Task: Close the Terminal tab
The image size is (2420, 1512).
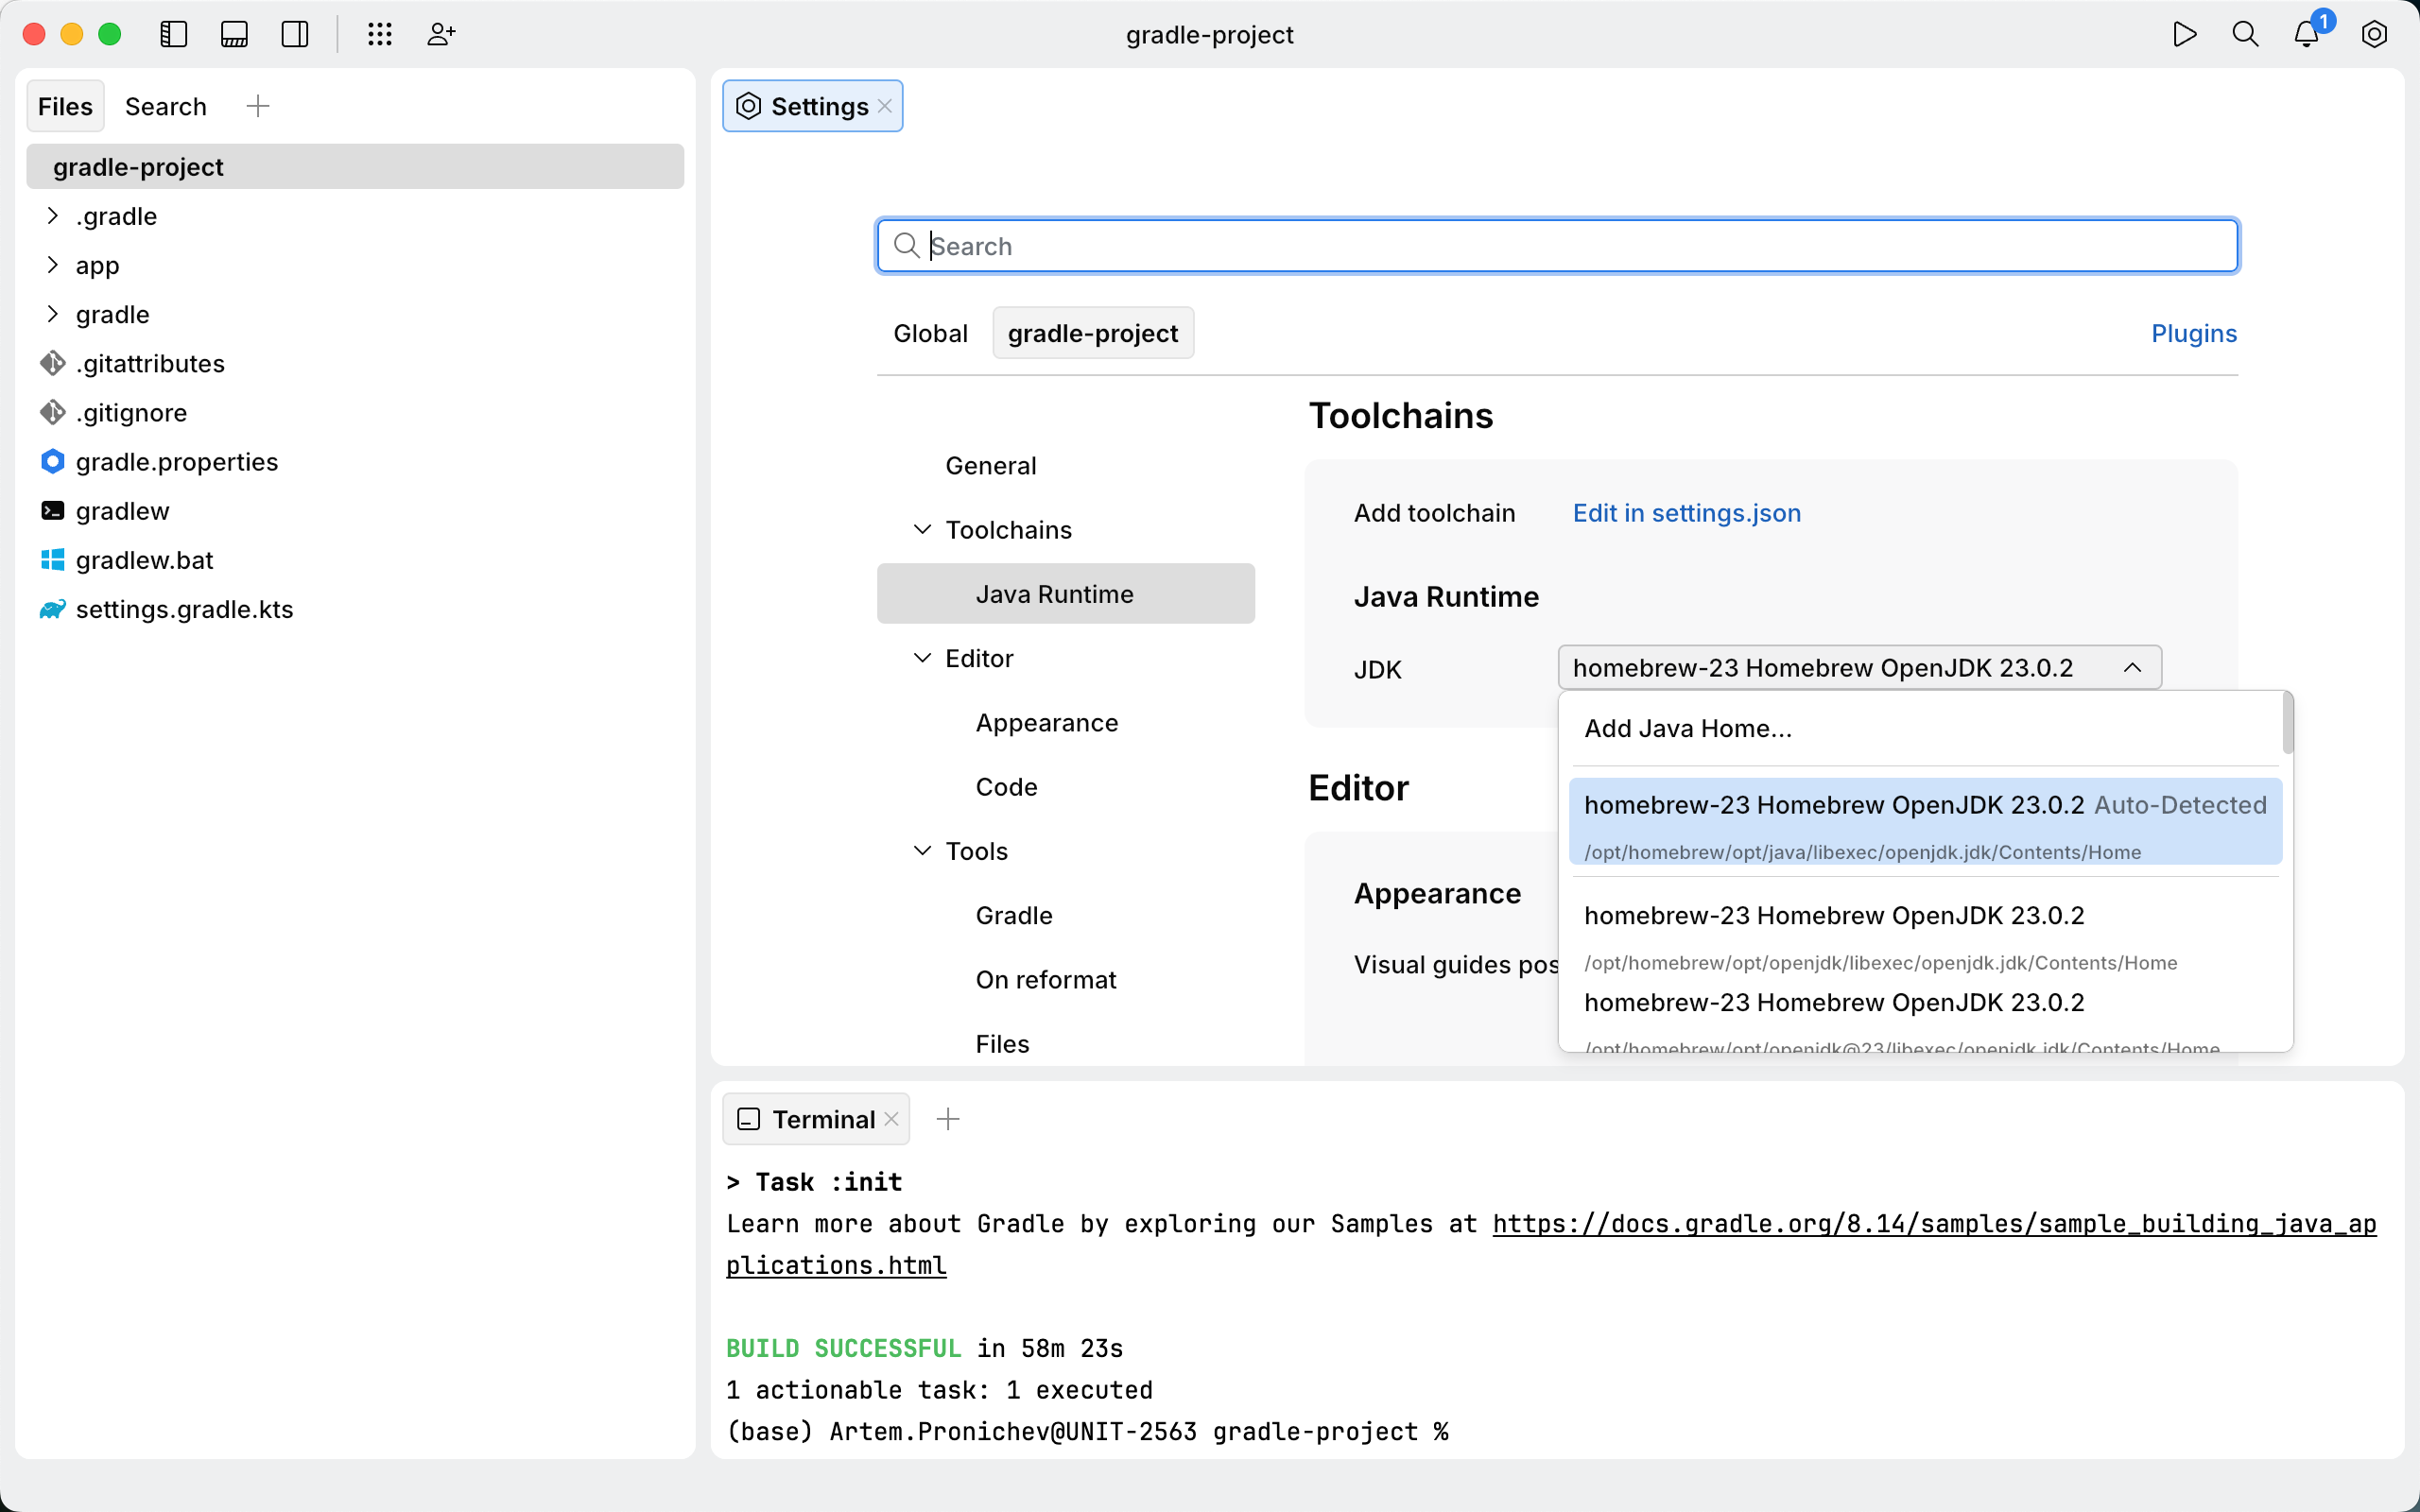Action: coord(891,1119)
